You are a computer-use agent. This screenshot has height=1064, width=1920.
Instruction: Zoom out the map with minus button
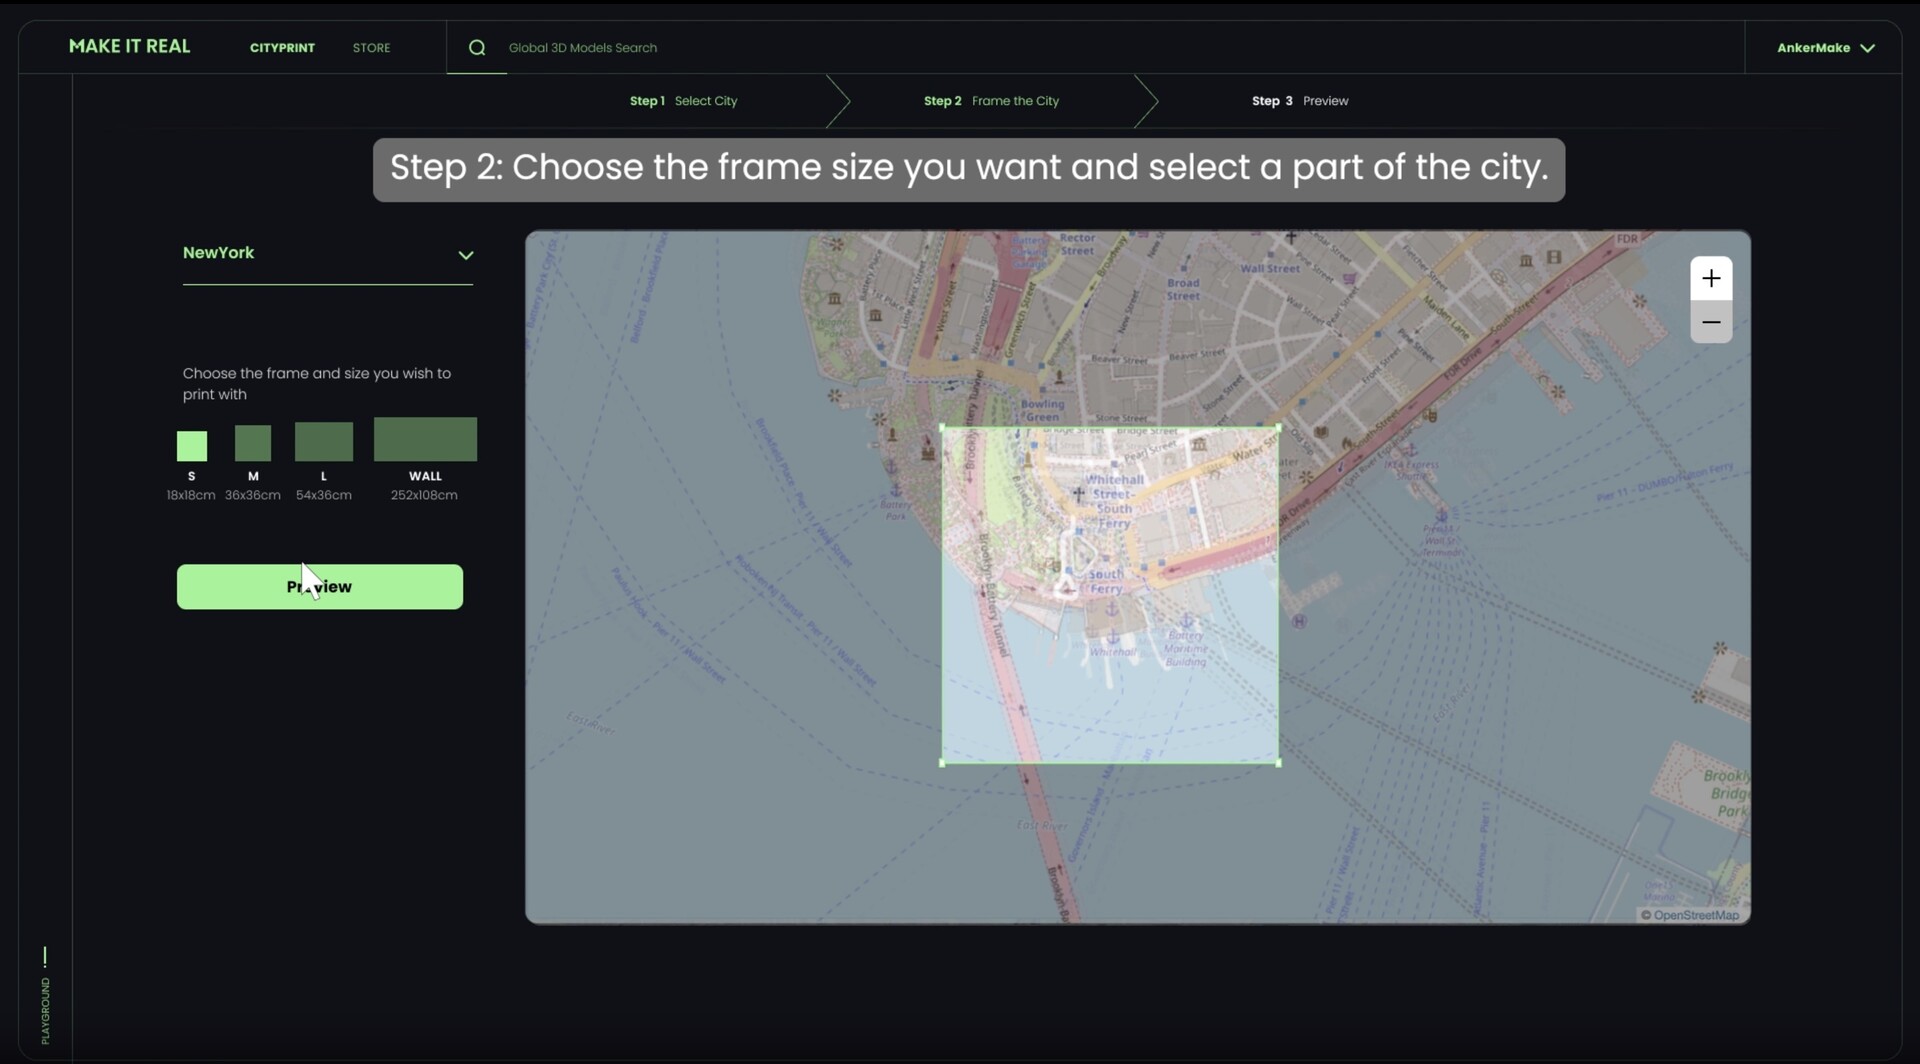1711,322
